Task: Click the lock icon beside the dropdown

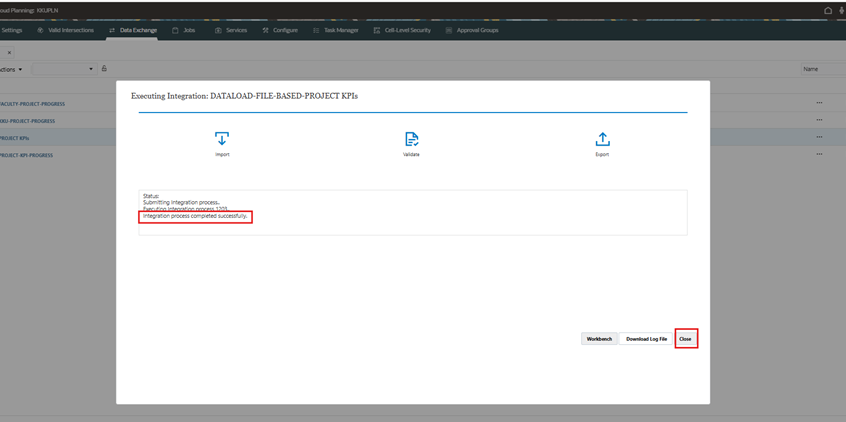Action: 104,69
